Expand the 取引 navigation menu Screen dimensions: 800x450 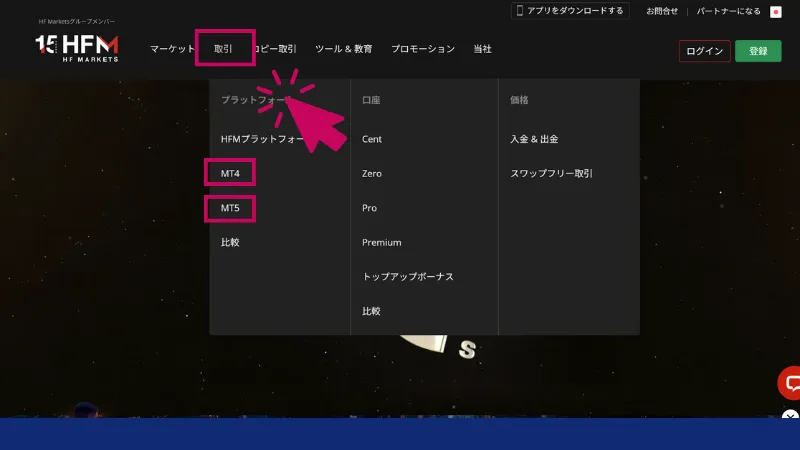coord(224,49)
